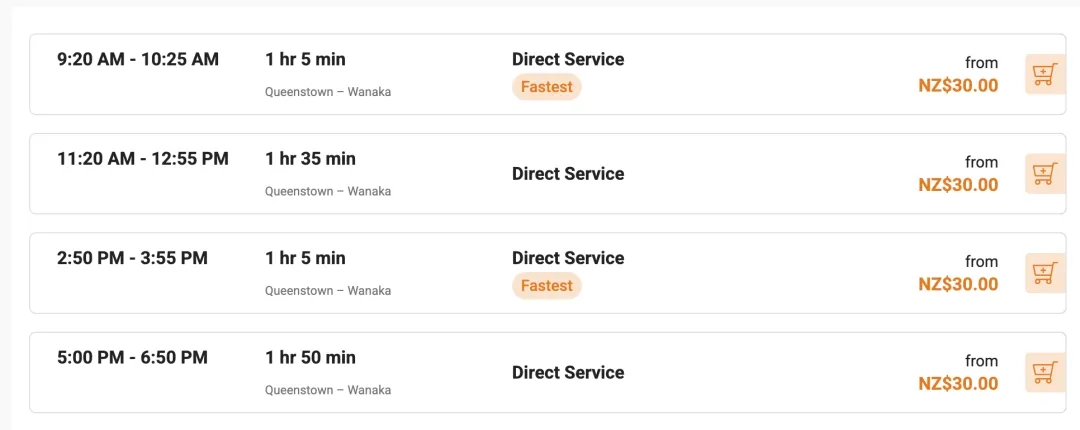Screen dimensions: 1080x430
Task: Add the 5:00 PM service to cart
Action: point(1045,372)
